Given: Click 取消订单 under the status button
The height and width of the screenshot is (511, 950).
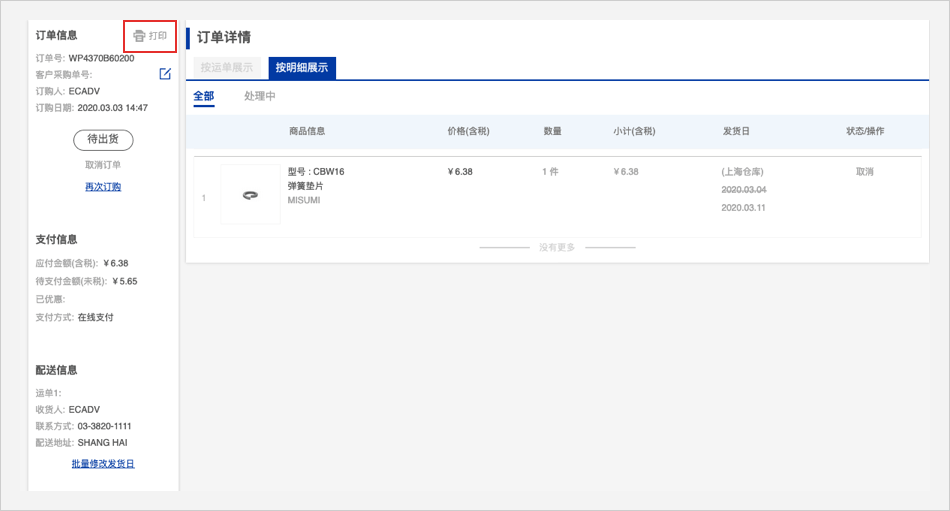Looking at the screenshot, I should (x=103, y=165).
